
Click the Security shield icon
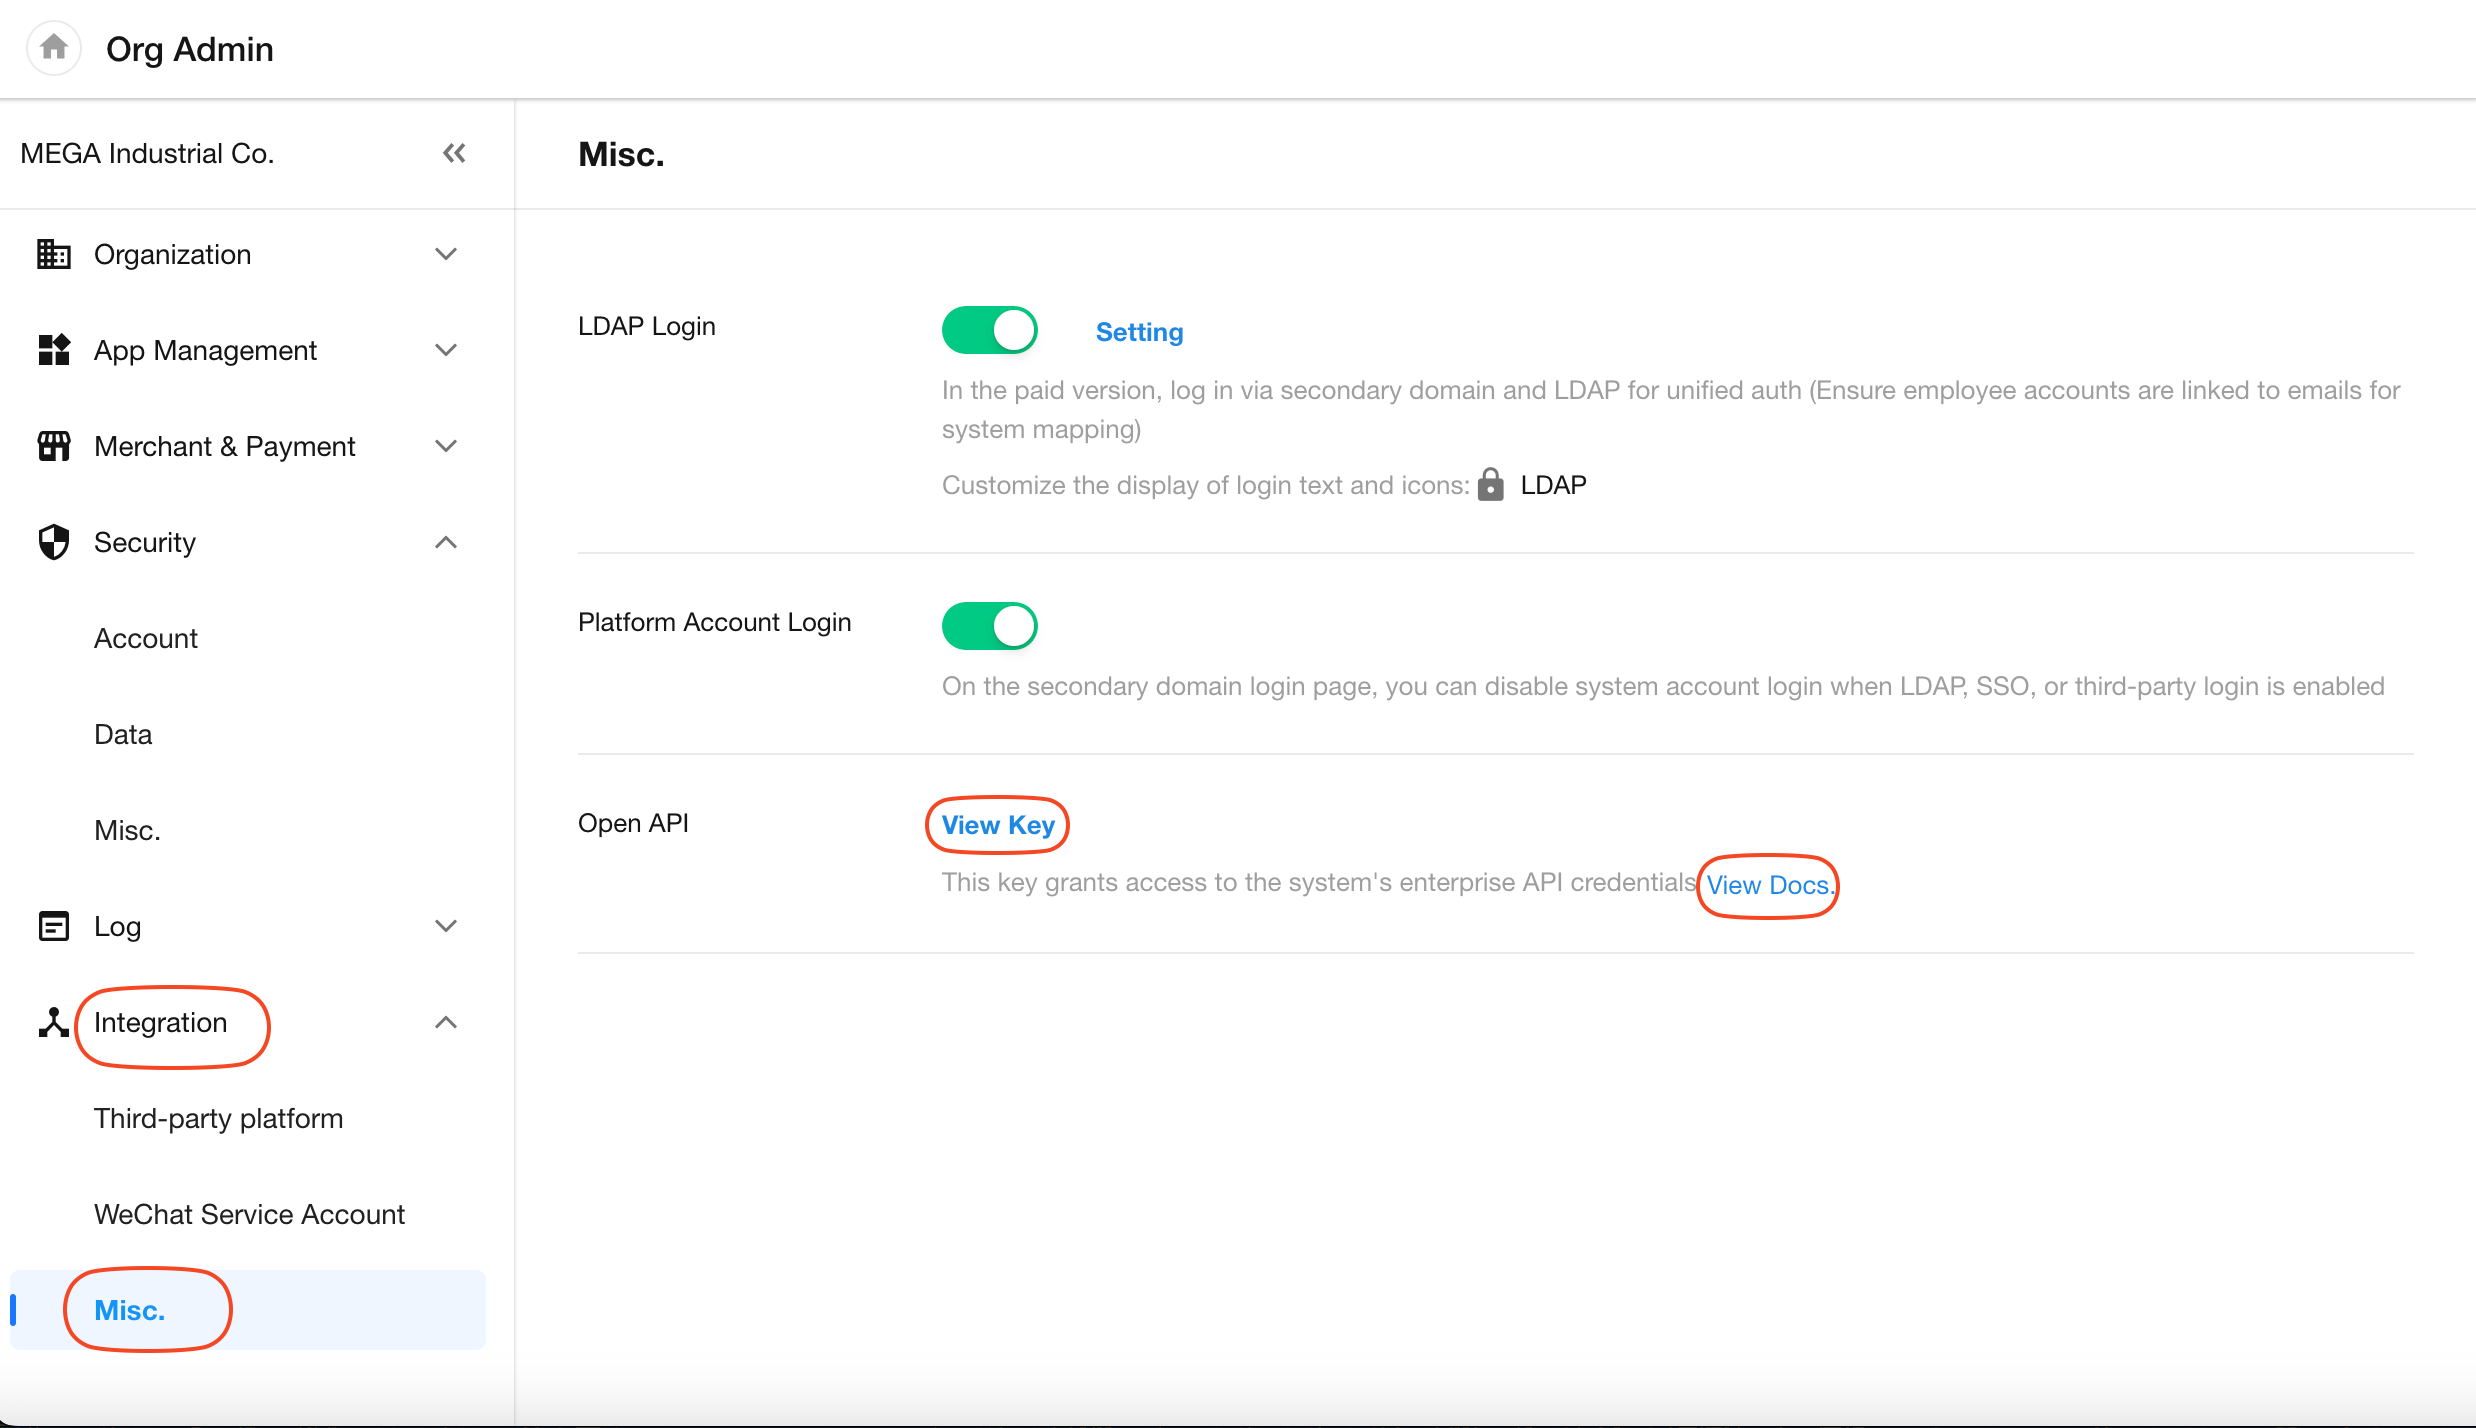point(53,542)
